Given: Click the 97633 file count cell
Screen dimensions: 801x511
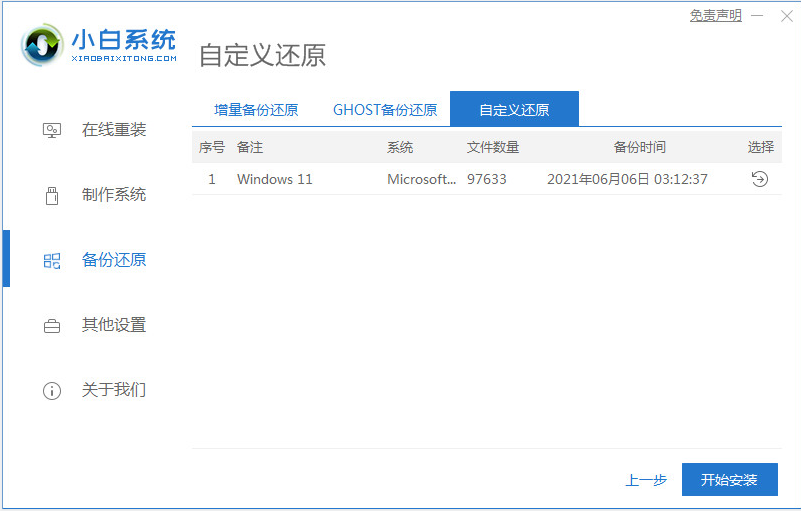Looking at the screenshot, I should coord(487,179).
